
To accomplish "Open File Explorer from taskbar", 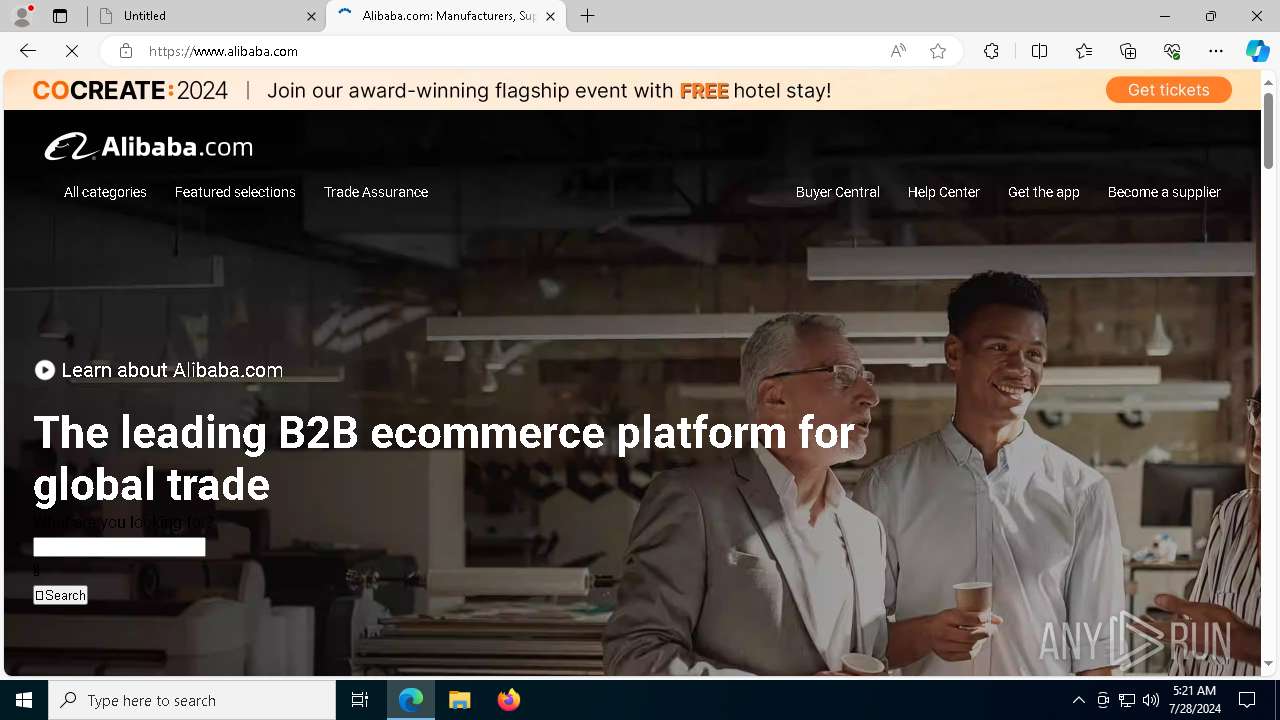I will click(x=460, y=700).
